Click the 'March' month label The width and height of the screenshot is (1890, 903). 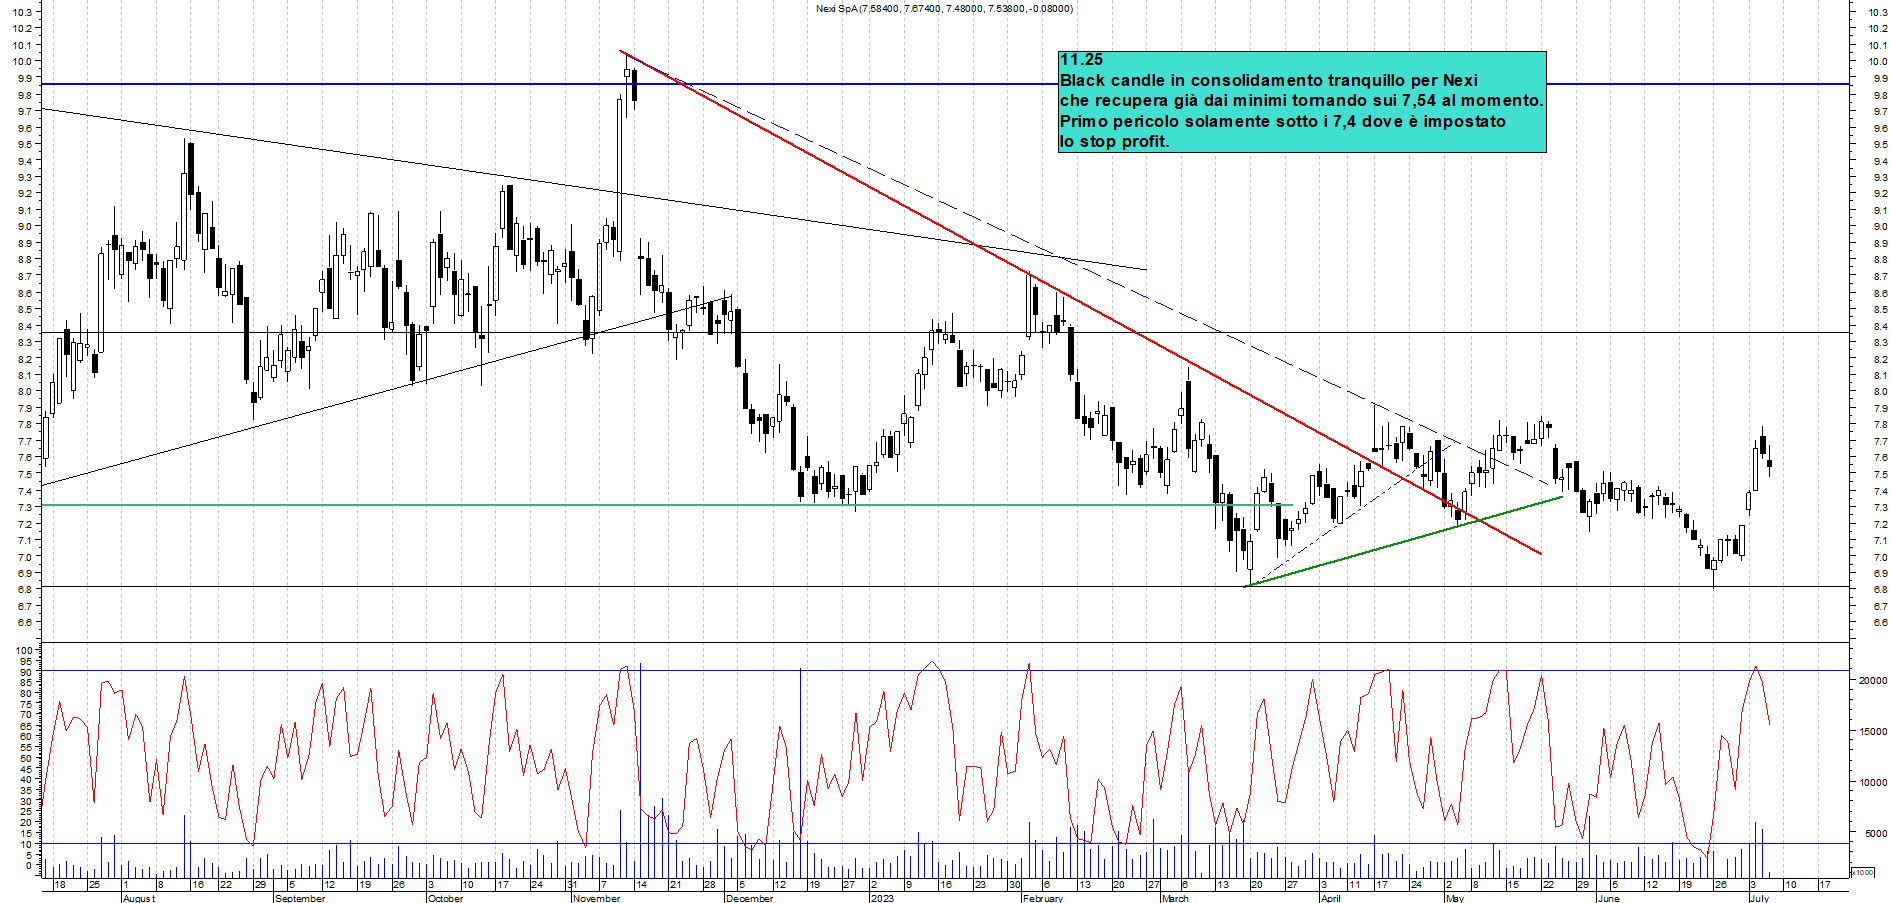(x=1175, y=898)
